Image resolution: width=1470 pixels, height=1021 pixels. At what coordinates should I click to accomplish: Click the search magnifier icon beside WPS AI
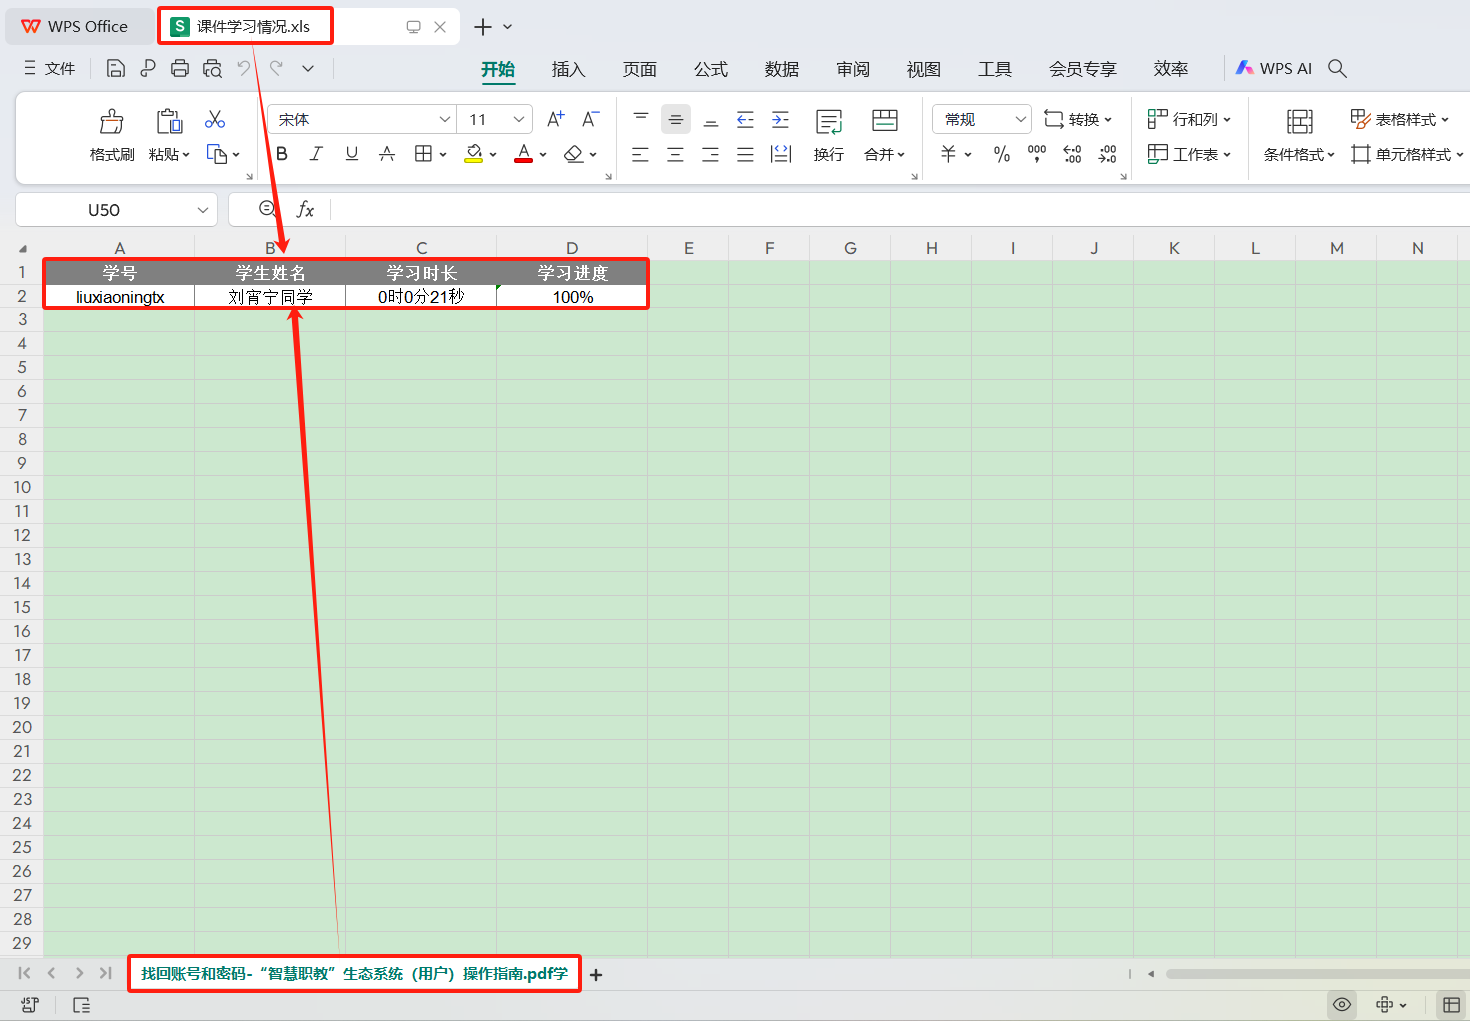click(1337, 68)
